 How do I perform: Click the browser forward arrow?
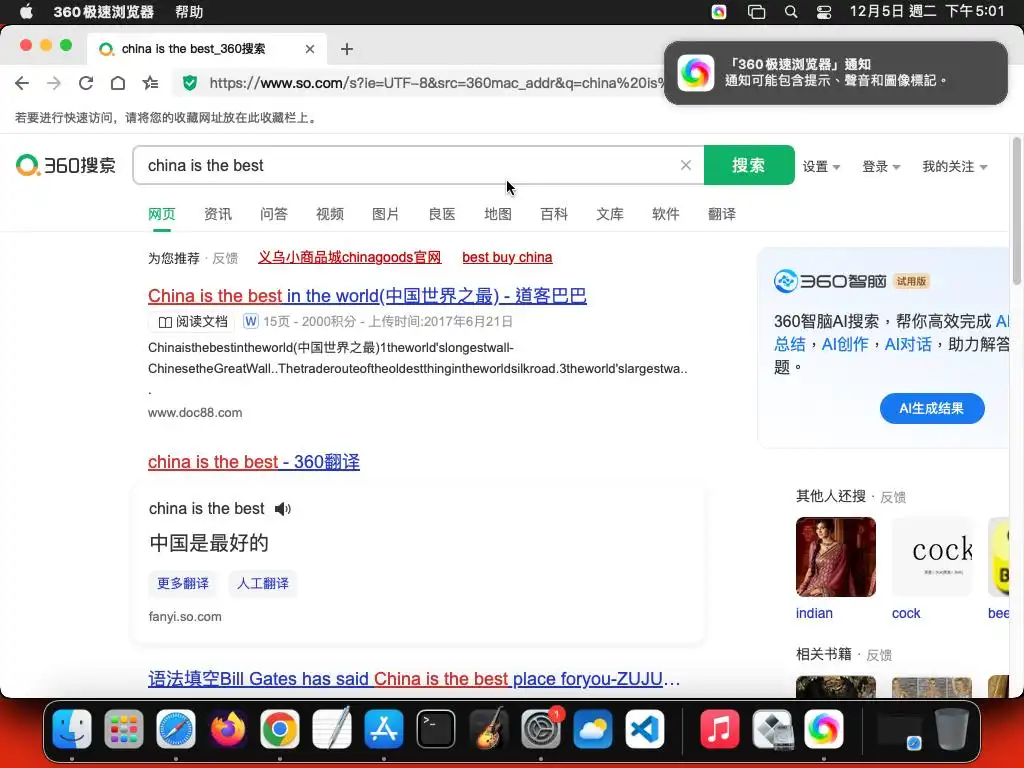(x=54, y=83)
